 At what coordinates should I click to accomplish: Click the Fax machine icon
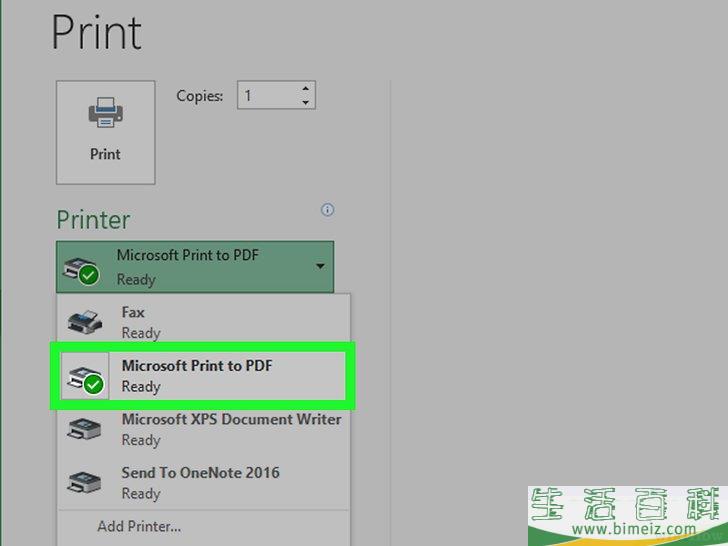pyautogui.click(x=85, y=322)
